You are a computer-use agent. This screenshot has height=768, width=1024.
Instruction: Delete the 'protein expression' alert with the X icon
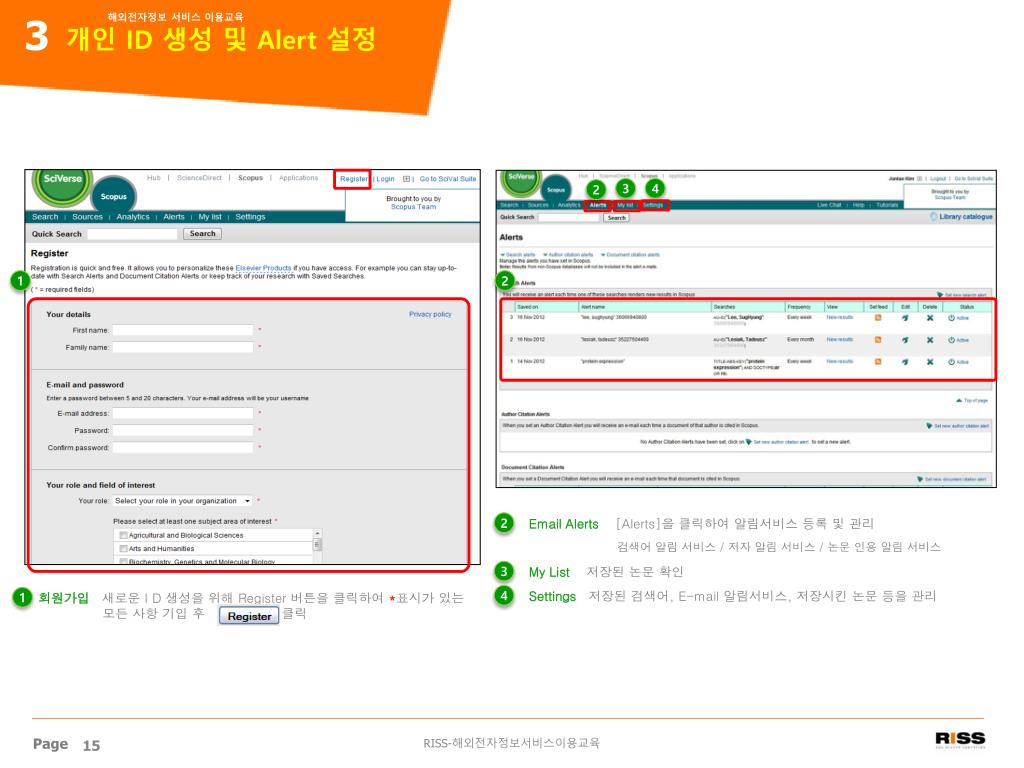pyautogui.click(x=930, y=362)
